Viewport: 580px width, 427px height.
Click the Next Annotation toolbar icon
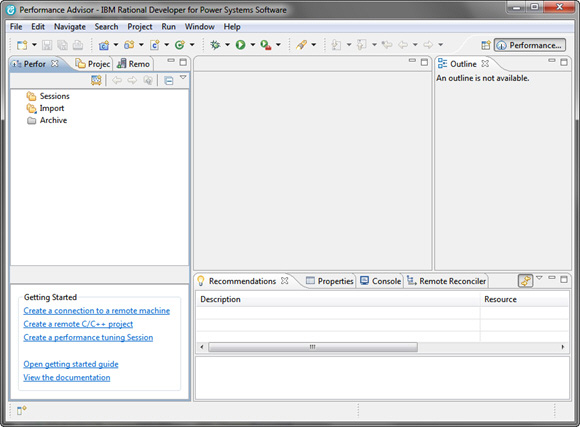coord(336,45)
